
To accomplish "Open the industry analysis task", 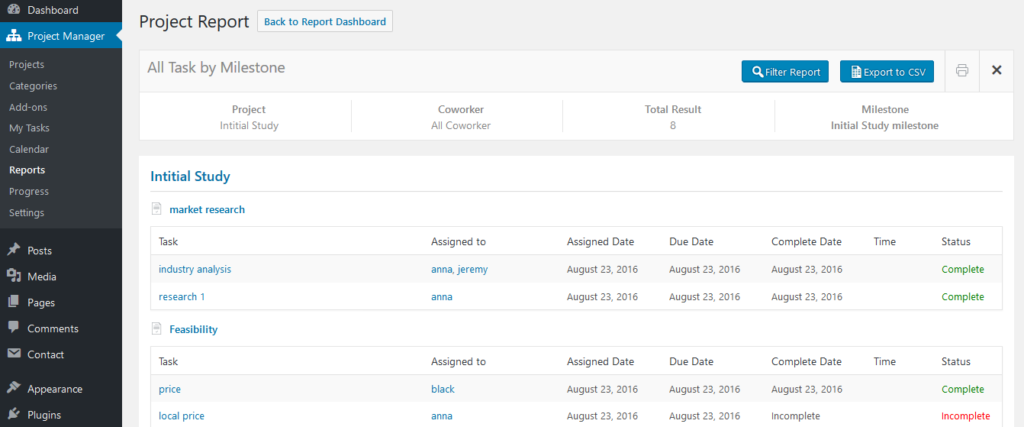I will tap(195, 269).
